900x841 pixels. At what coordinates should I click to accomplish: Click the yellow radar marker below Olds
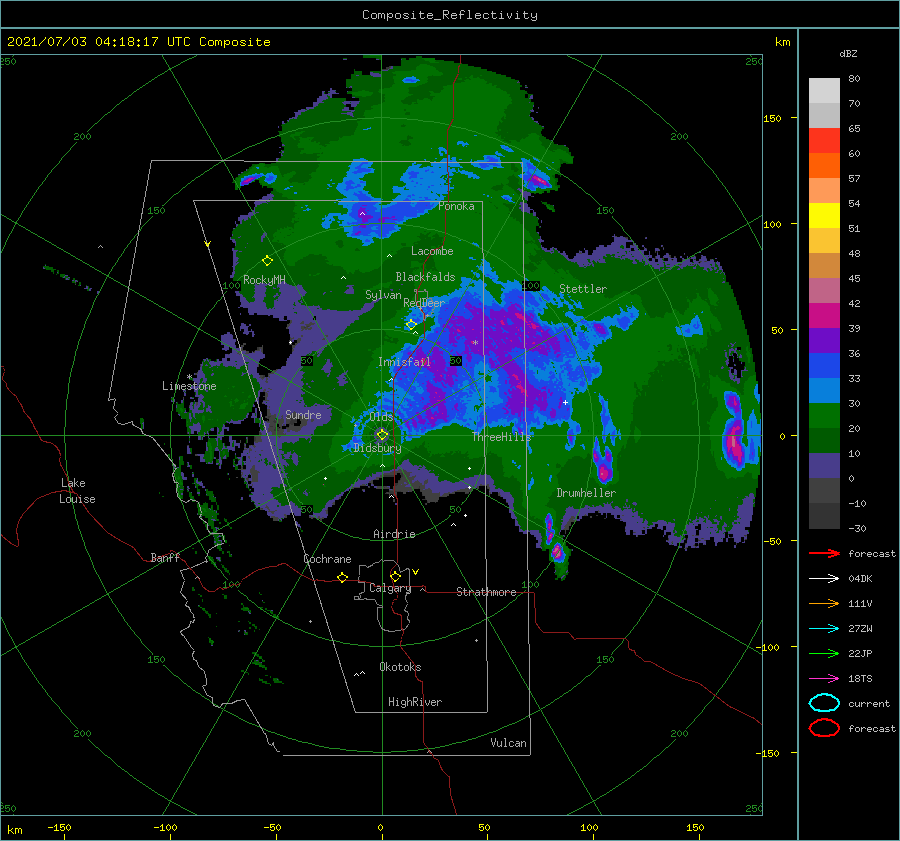(x=382, y=435)
